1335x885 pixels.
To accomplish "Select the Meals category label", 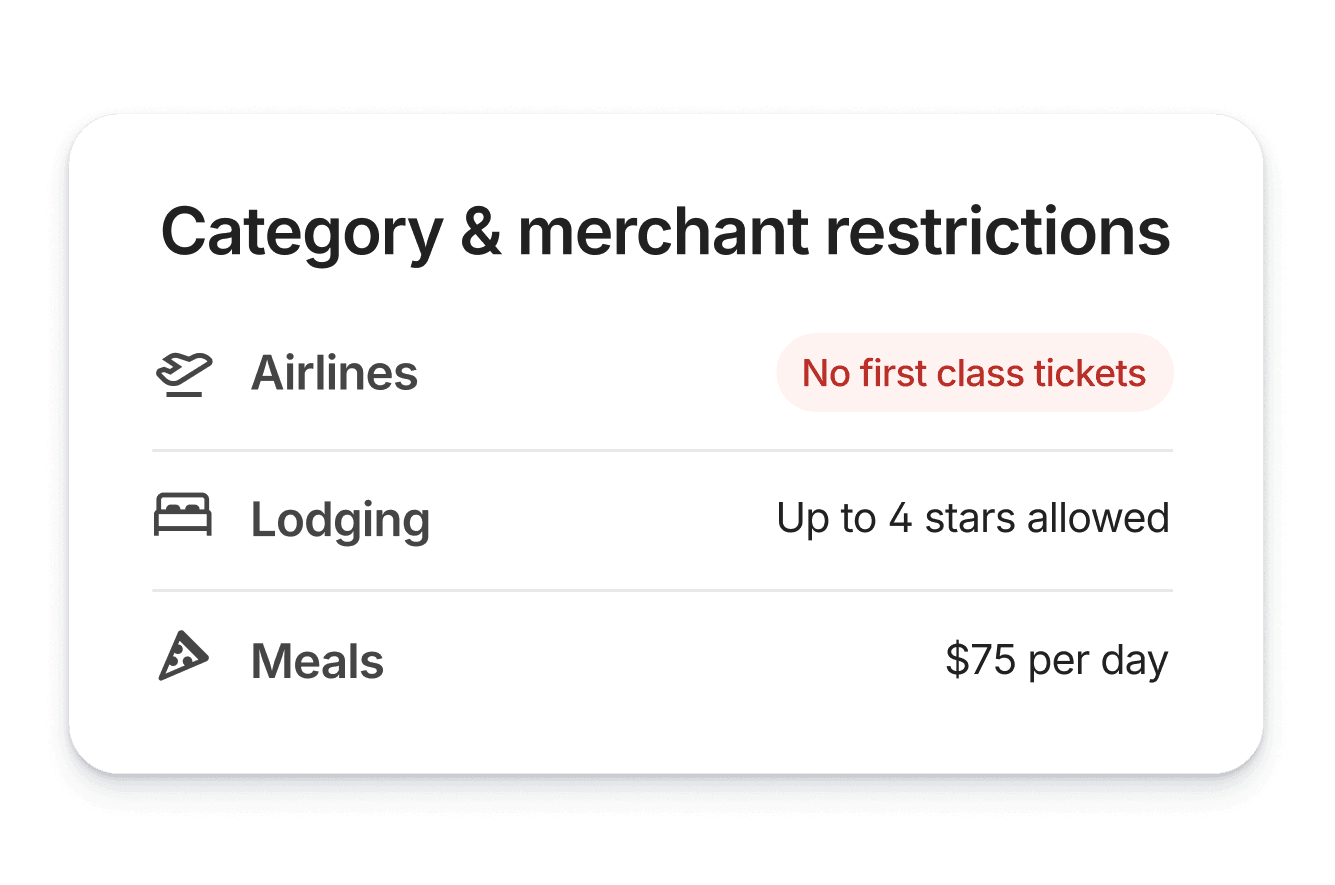I will point(317,662).
